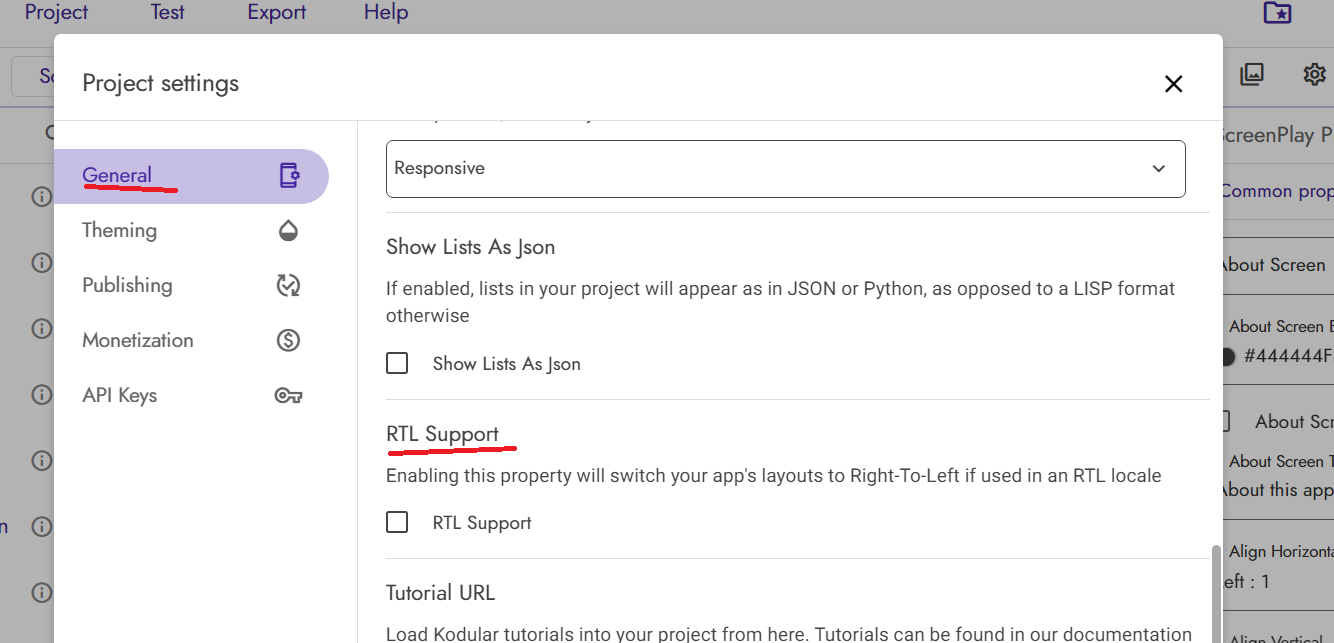The image size is (1334, 643).
Task: Close the Project settings dialog
Action: [x=1174, y=84]
